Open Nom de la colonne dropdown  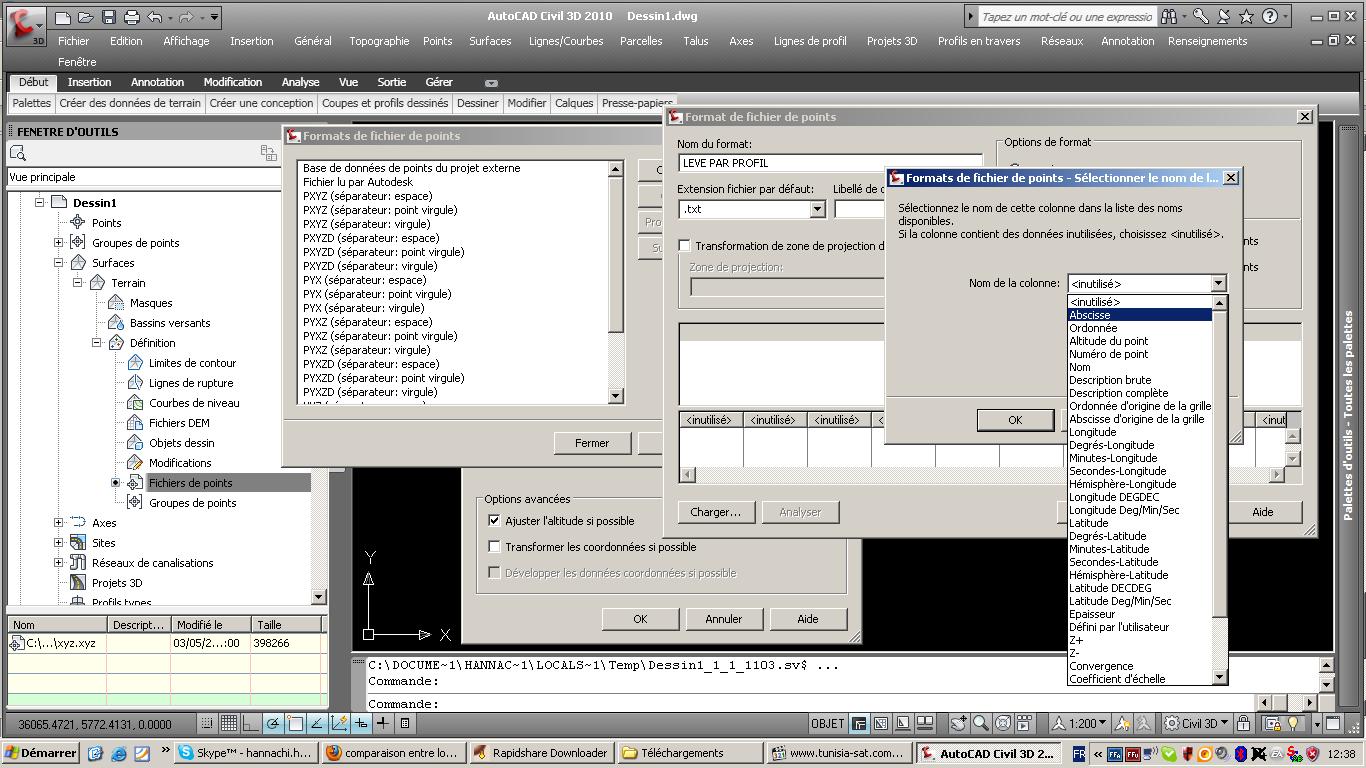1218,284
